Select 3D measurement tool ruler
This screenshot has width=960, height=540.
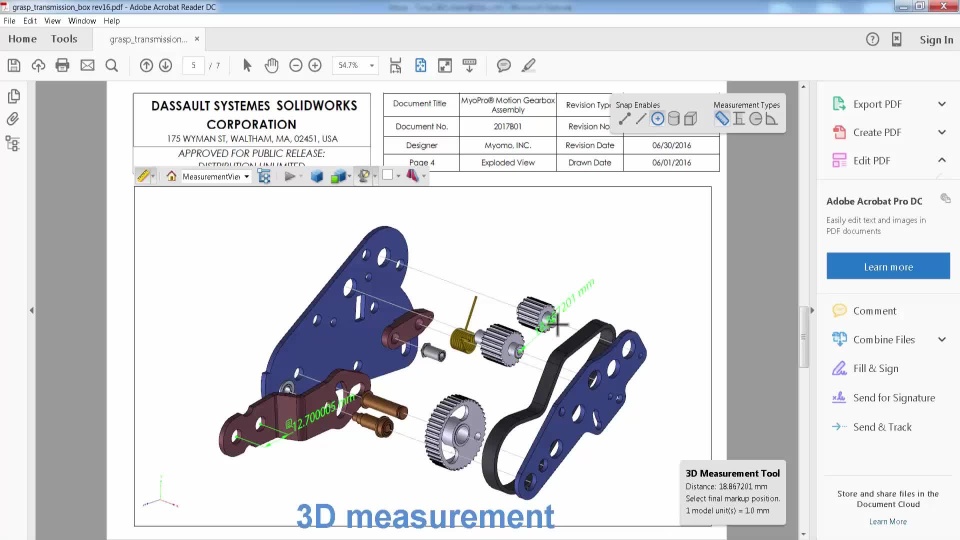(x=143, y=176)
